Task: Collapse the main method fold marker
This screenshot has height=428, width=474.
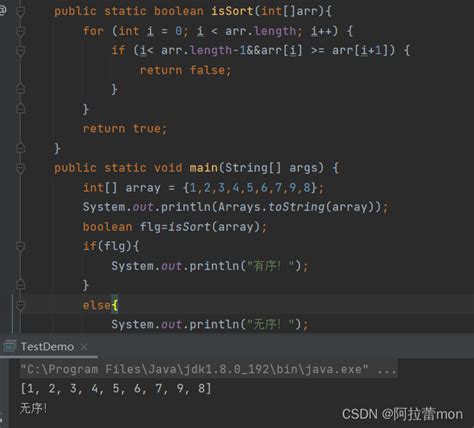Action: [x=20, y=168]
